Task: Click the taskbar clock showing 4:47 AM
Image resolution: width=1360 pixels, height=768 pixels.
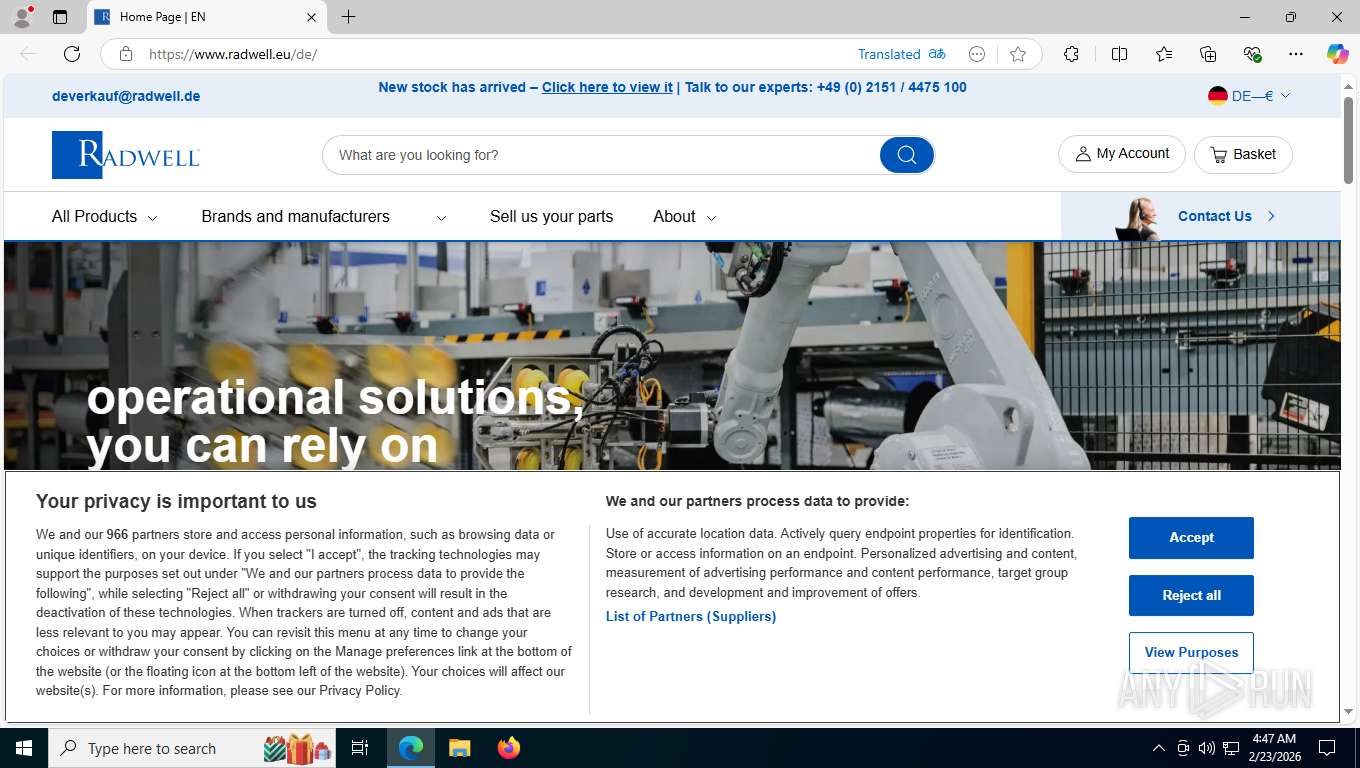Action: 1273,748
